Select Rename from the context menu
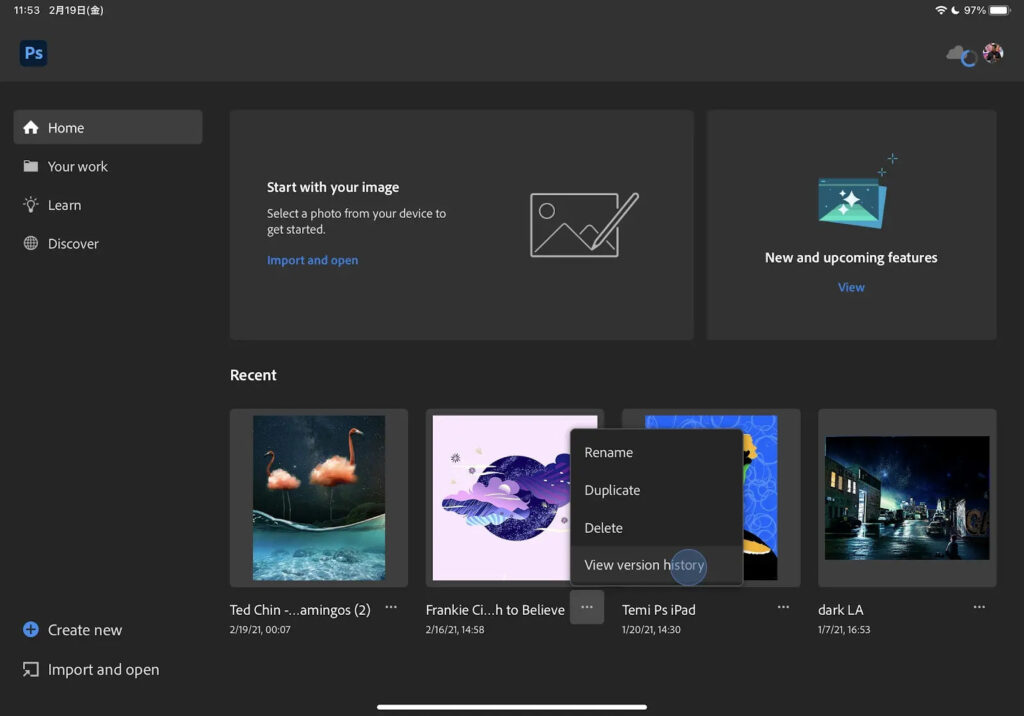This screenshot has width=1024, height=716. coord(608,452)
